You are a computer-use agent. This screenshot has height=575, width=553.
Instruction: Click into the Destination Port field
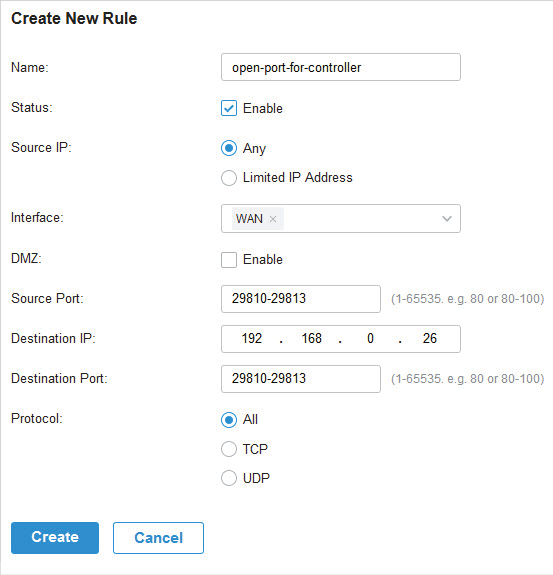(301, 379)
